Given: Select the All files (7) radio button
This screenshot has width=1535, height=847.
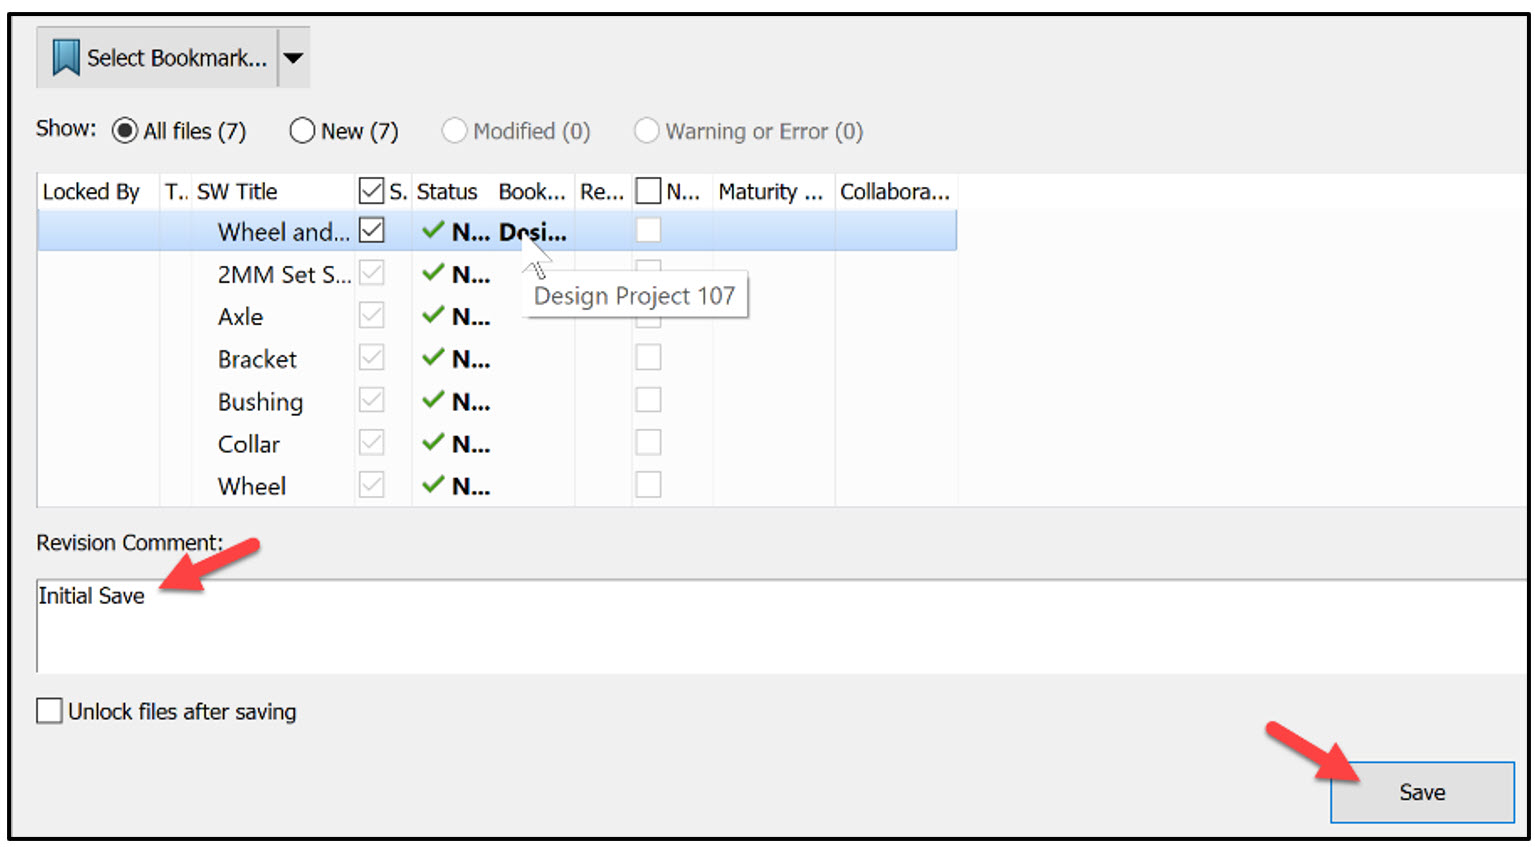Looking at the screenshot, I should pyautogui.click(x=124, y=130).
